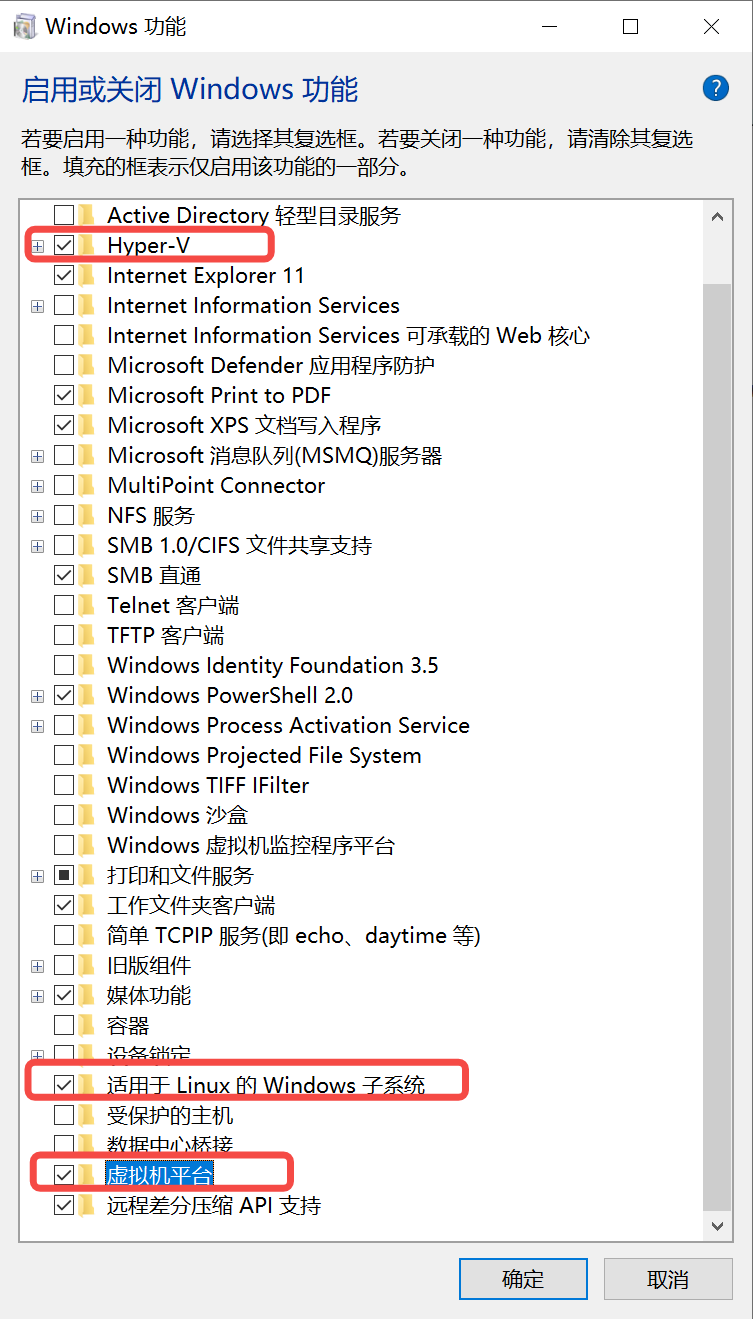
Task: Uncheck 远程差分压缩 API 支持 checkbox
Action: pos(64,1205)
